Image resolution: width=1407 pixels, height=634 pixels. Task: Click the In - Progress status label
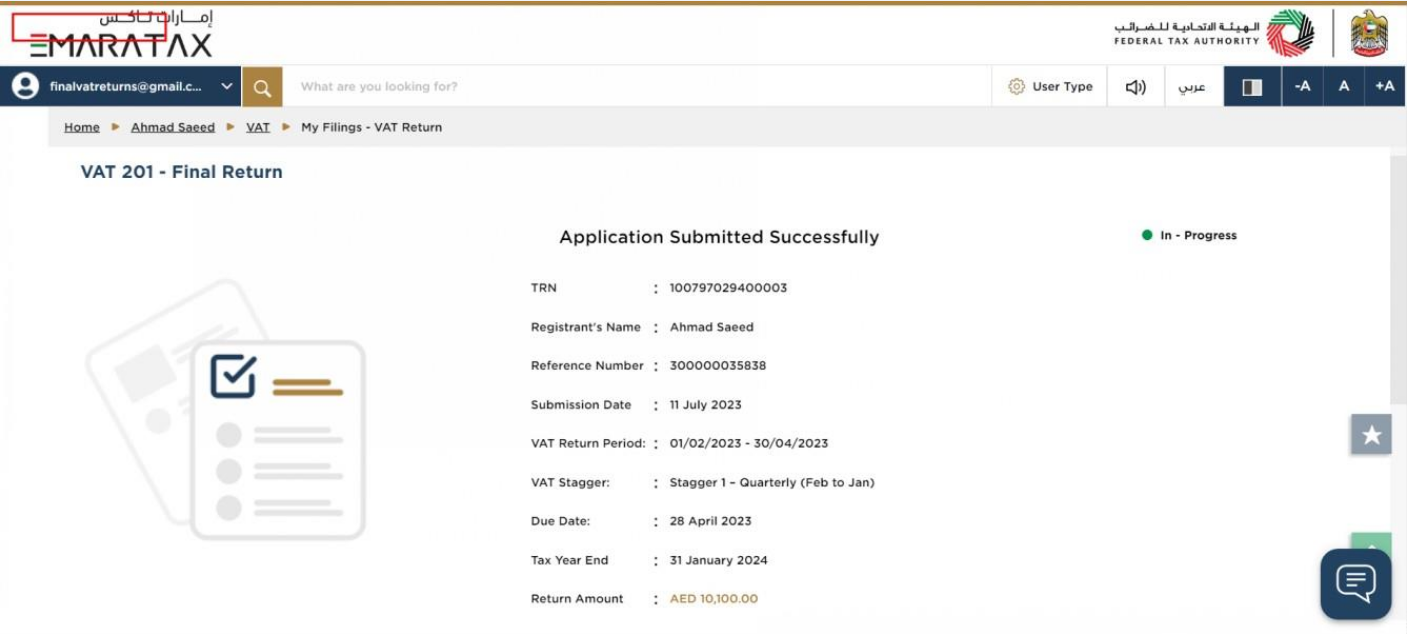(1198, 236)
